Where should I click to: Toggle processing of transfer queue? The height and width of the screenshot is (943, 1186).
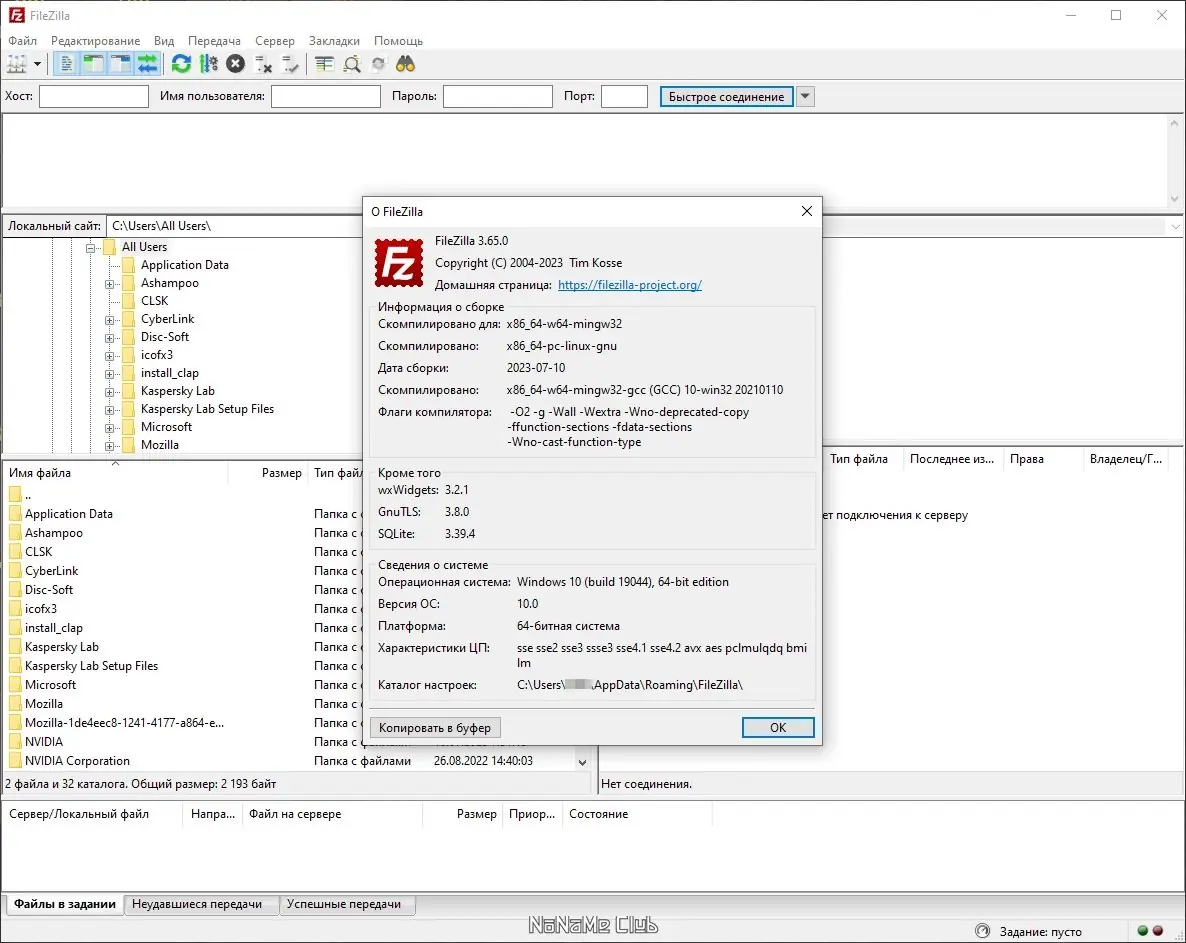click(x=209, y=64)
